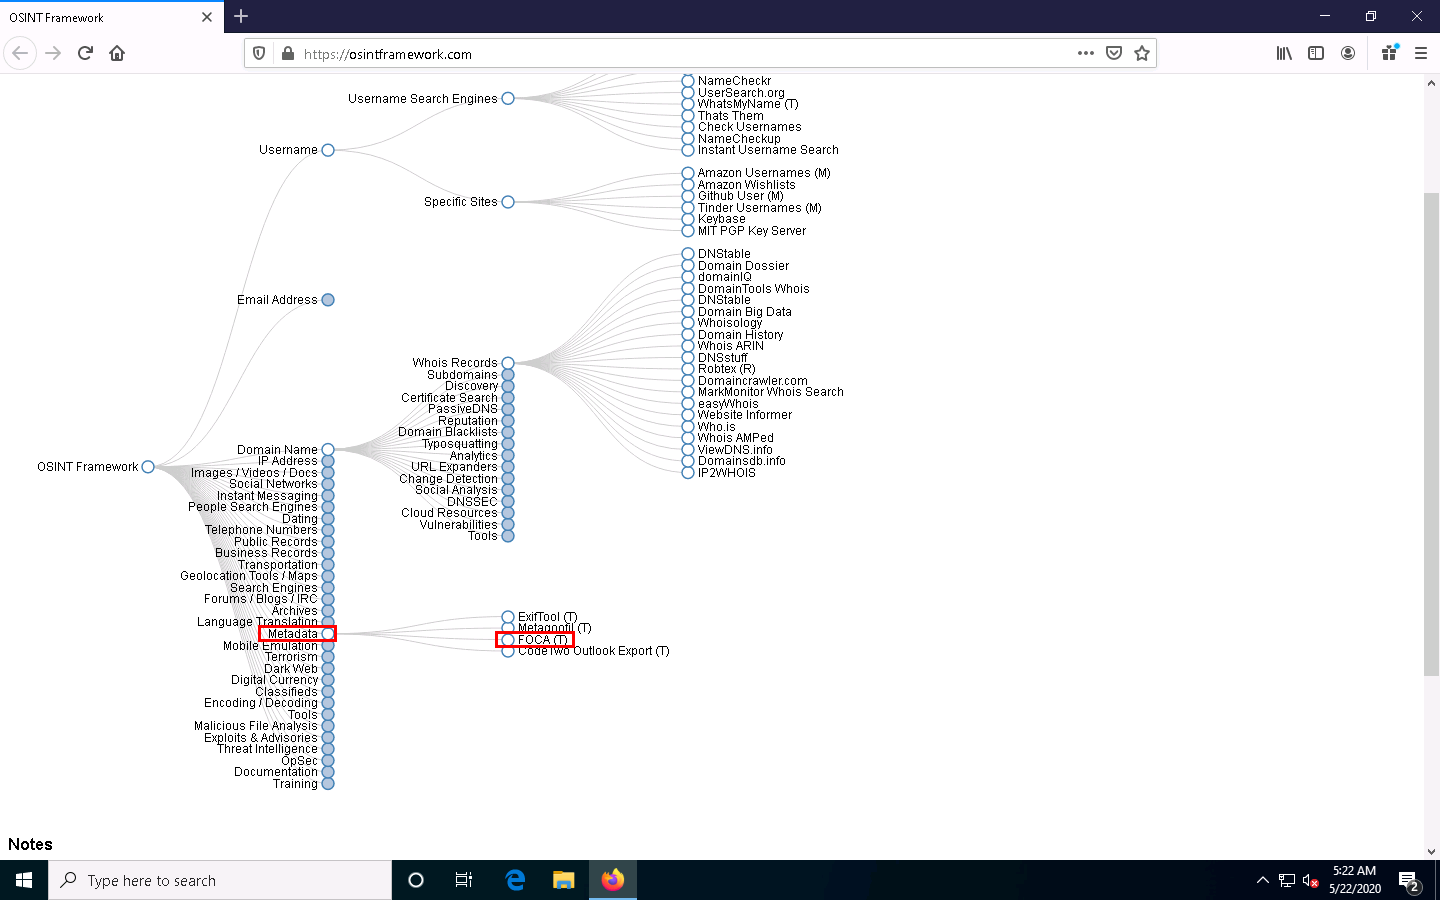Screen dimensions: 1440x900
Task: Click the forward navigation arrow
Action: tap(53, 53)
